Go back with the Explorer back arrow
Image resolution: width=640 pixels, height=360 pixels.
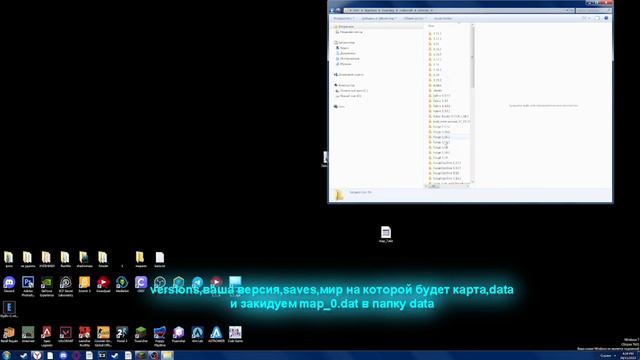pos(332,10)
